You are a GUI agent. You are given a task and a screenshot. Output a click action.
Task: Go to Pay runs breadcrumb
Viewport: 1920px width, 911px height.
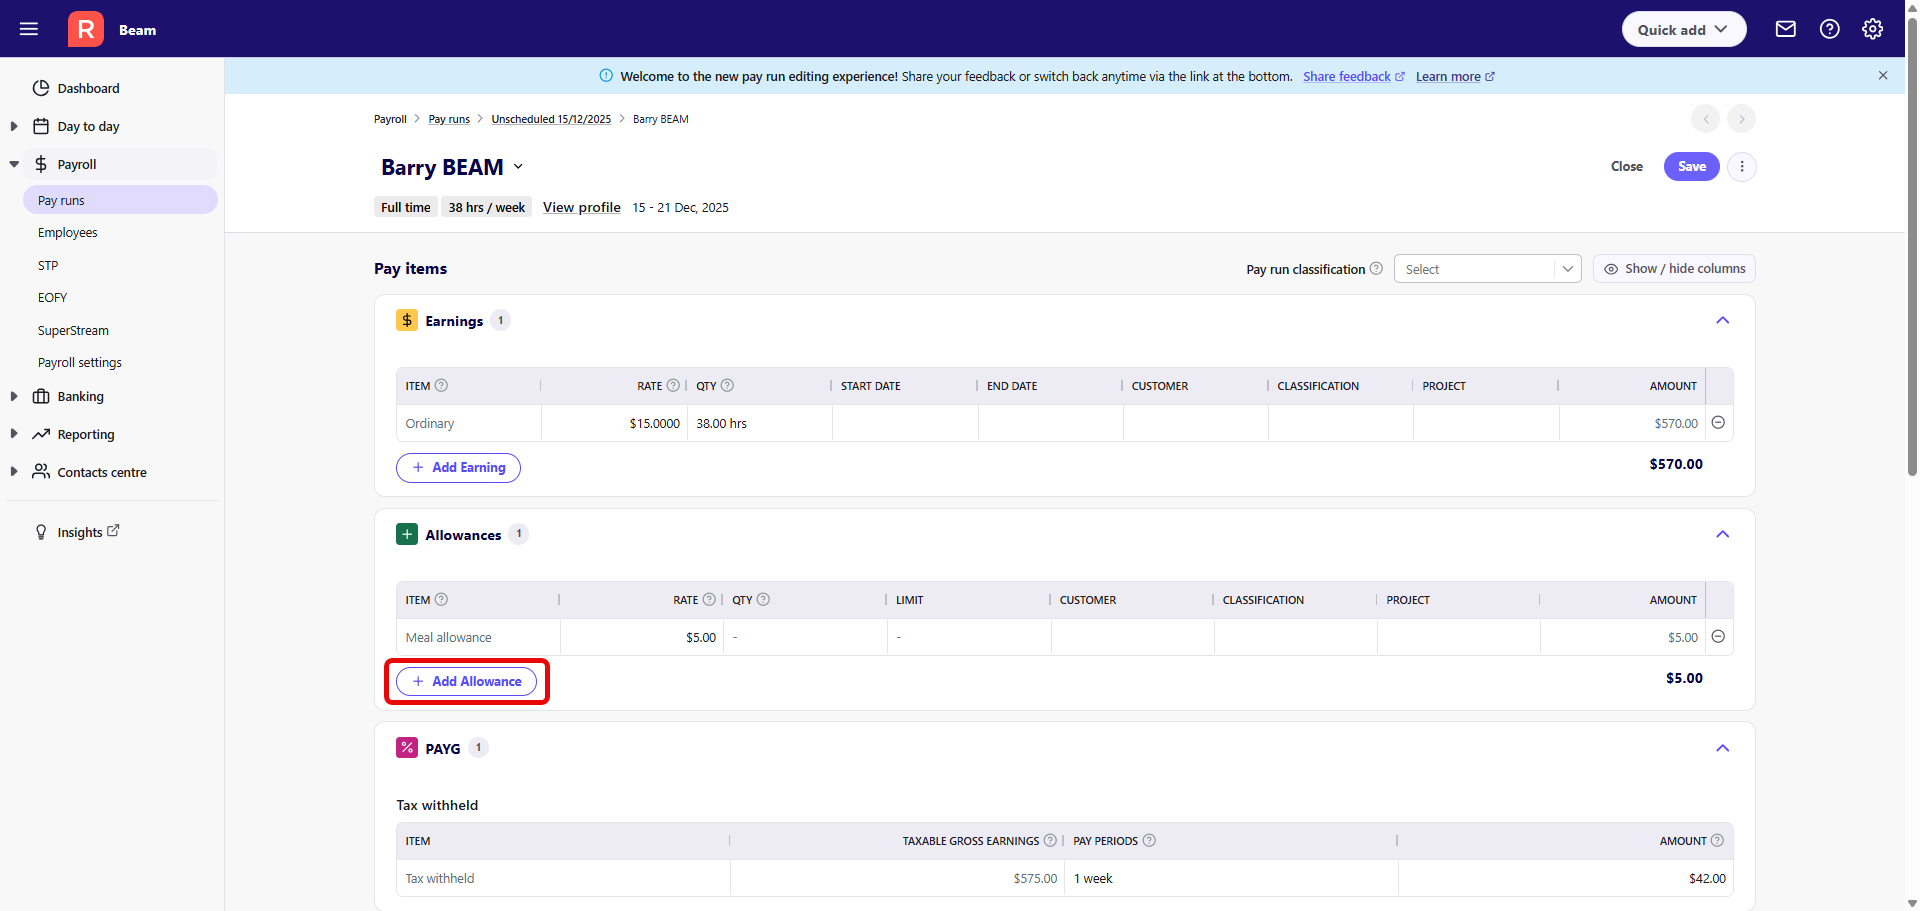tap(449, 119)
